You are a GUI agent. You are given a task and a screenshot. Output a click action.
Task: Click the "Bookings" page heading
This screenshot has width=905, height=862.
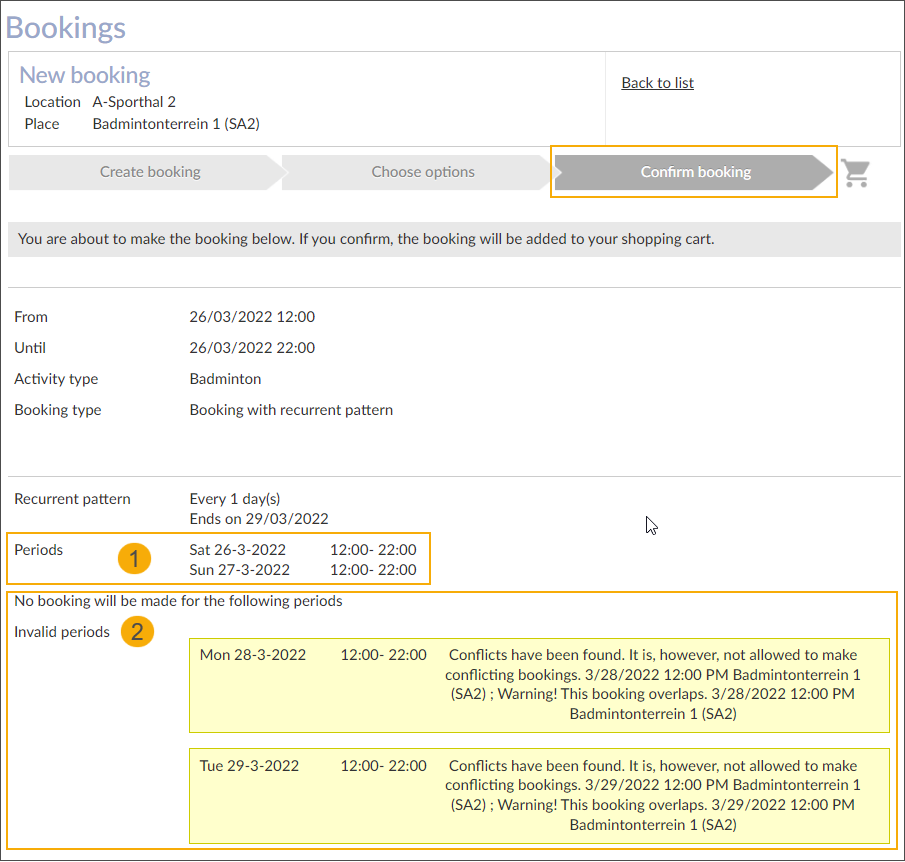(66, 28)
